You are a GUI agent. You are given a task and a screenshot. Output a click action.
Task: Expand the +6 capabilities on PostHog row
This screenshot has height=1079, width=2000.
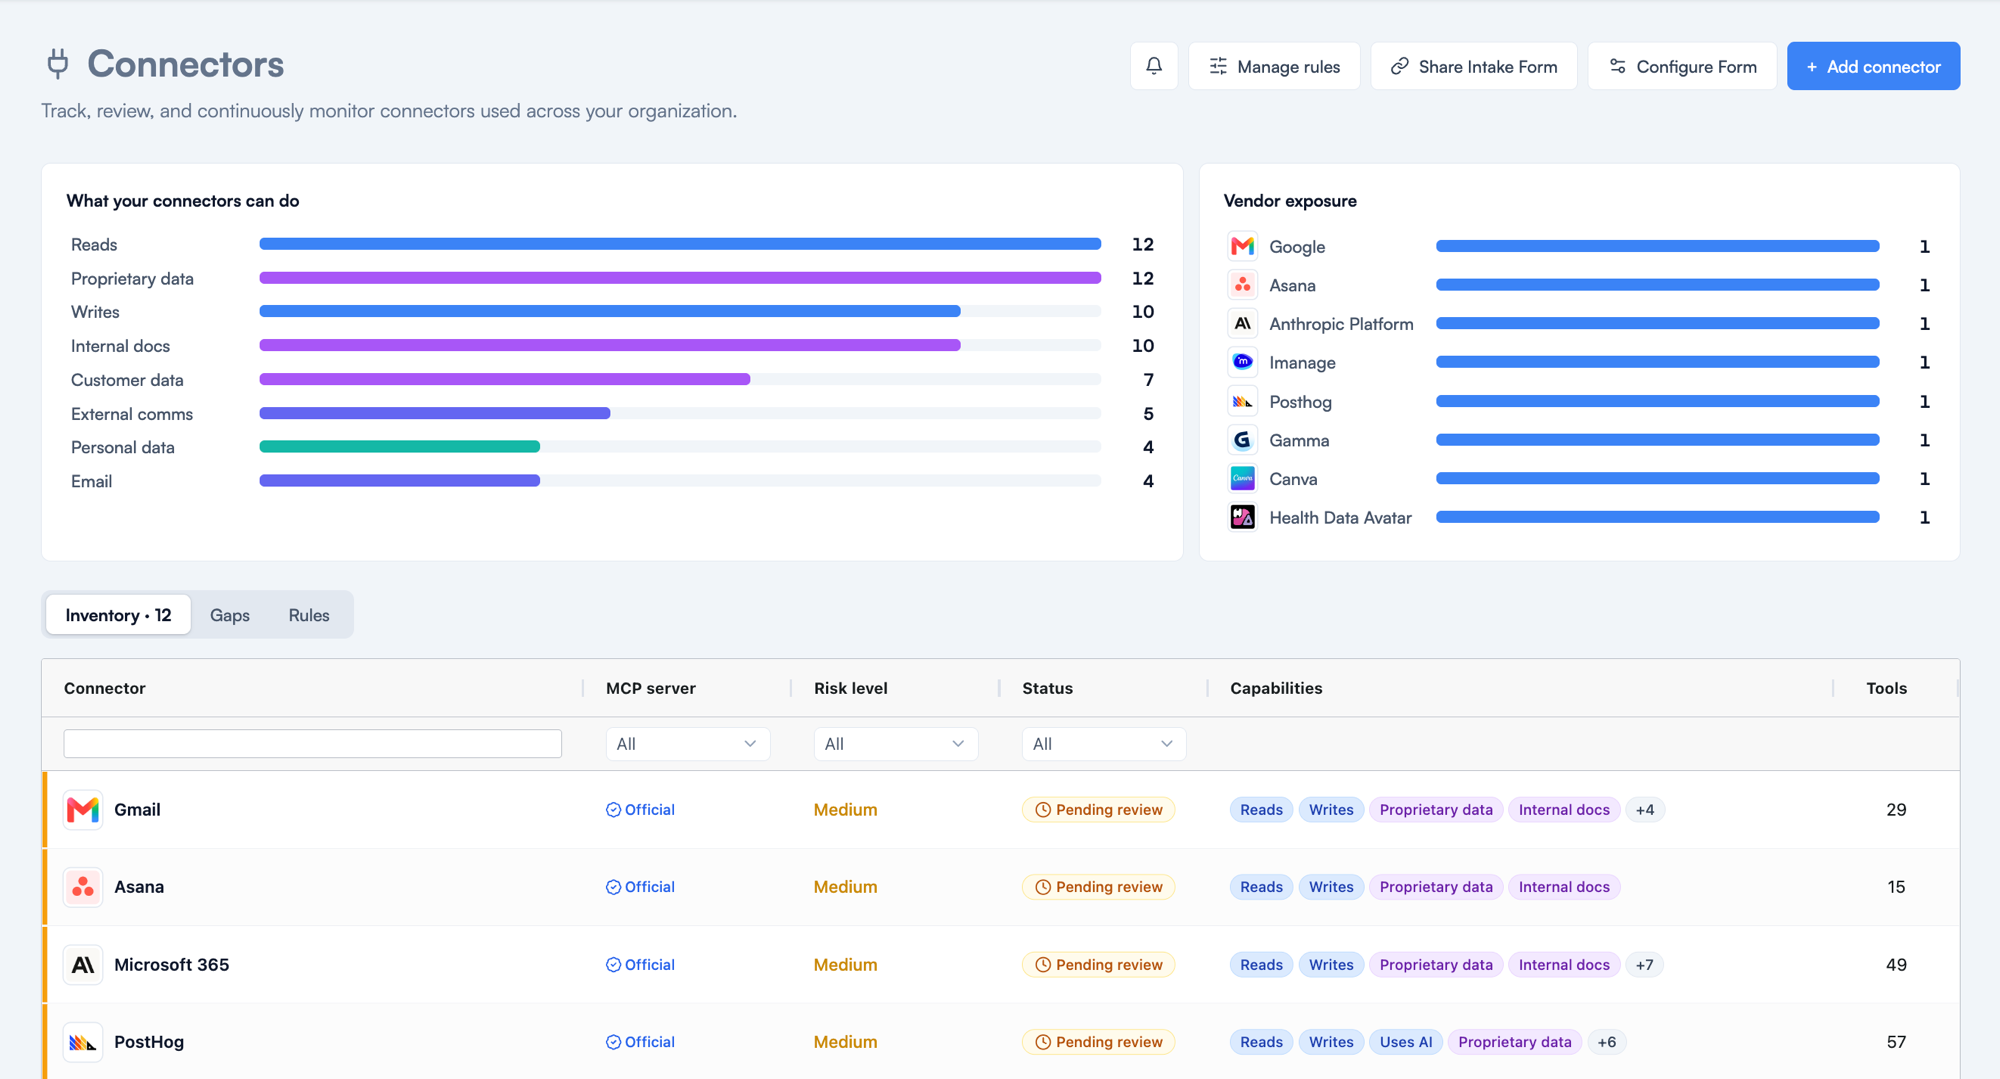[1607, 1042]
